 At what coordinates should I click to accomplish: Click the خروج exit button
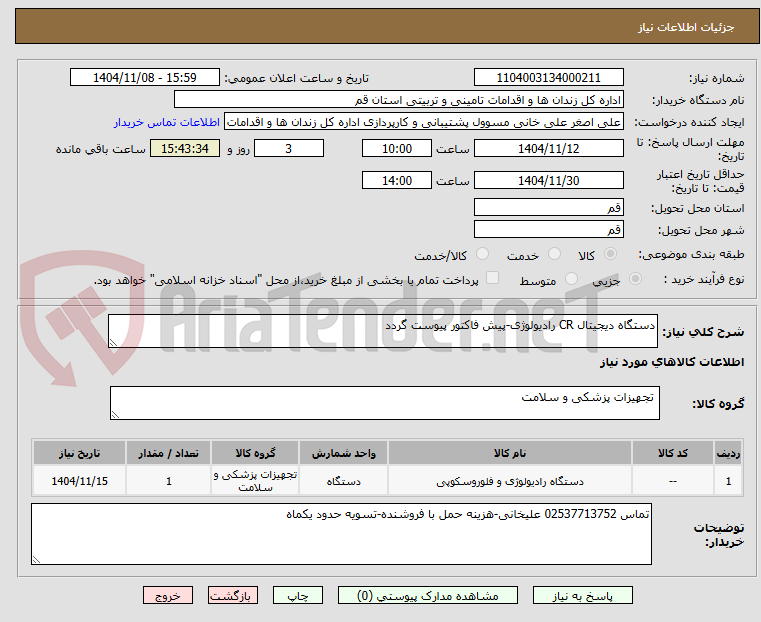coord(168,595)
